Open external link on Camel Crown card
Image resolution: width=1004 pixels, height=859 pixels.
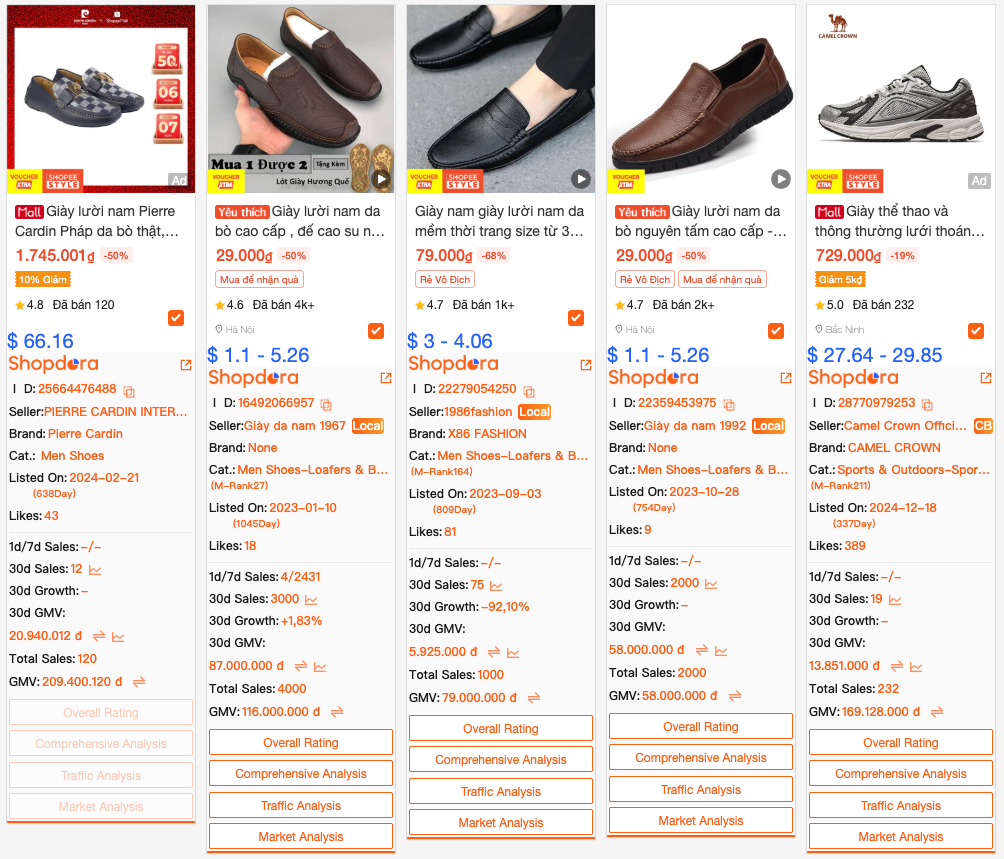pyautogui.click(x=986, y=378)
